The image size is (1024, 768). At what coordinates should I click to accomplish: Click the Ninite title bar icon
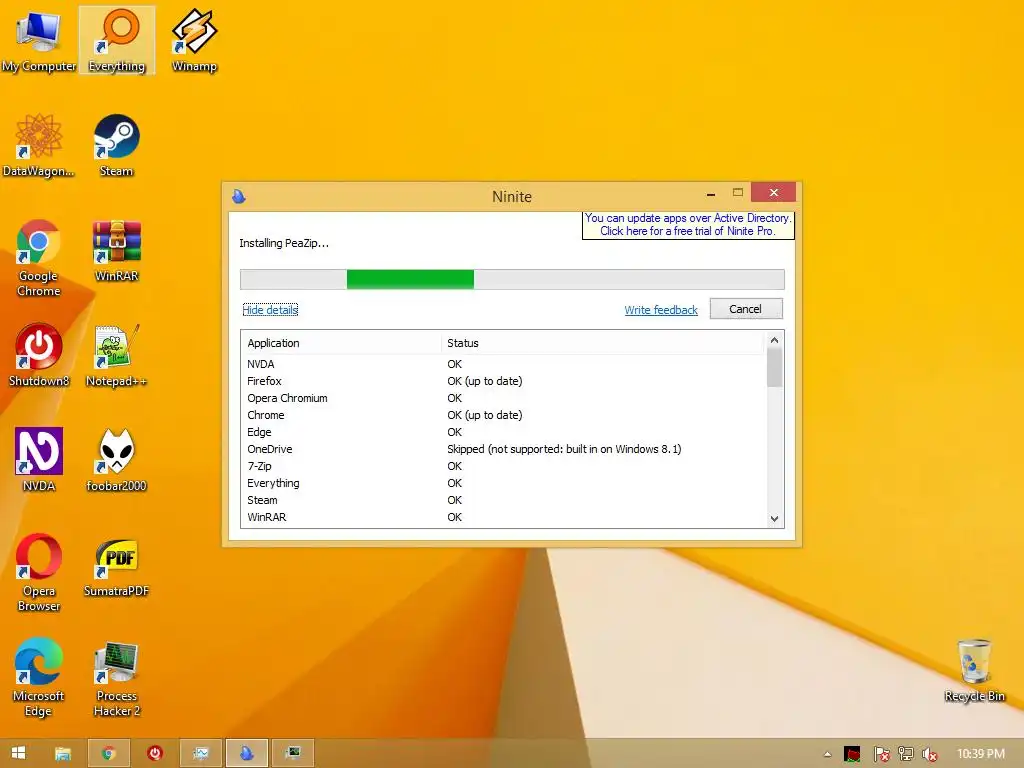(239, 196)
